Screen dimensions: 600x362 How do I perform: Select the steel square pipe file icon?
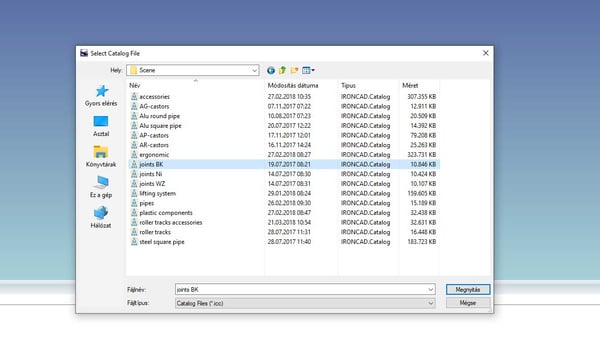pyautogui.click(x=134, y=242)
